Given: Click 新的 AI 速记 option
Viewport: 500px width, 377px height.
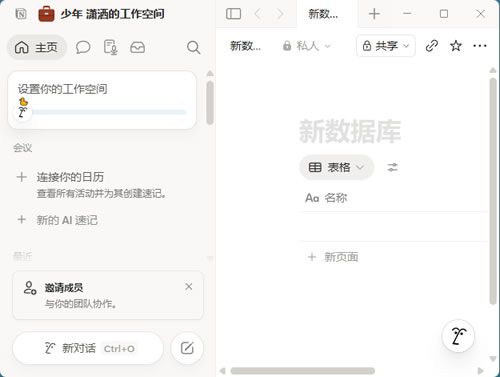Looking at the screenshot, I should pyautogui.click(x=67, y=220).
